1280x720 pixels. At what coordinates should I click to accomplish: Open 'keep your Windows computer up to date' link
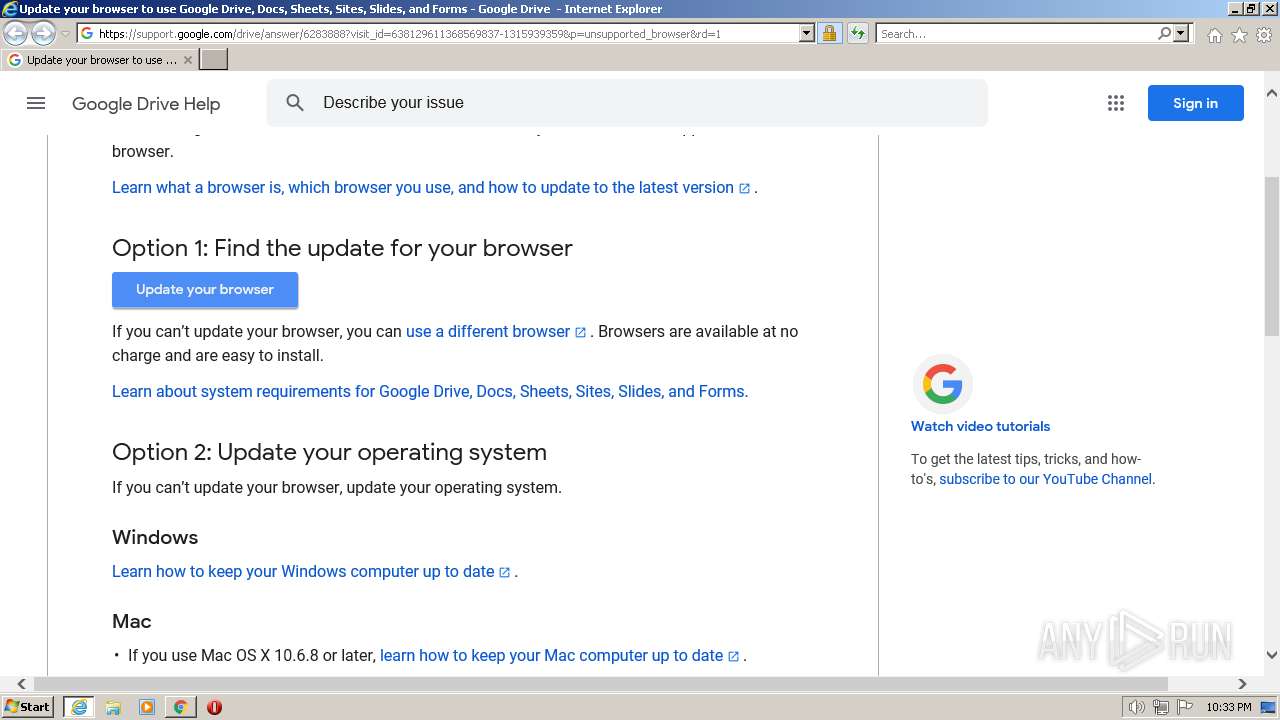click(x=303, y=571)
